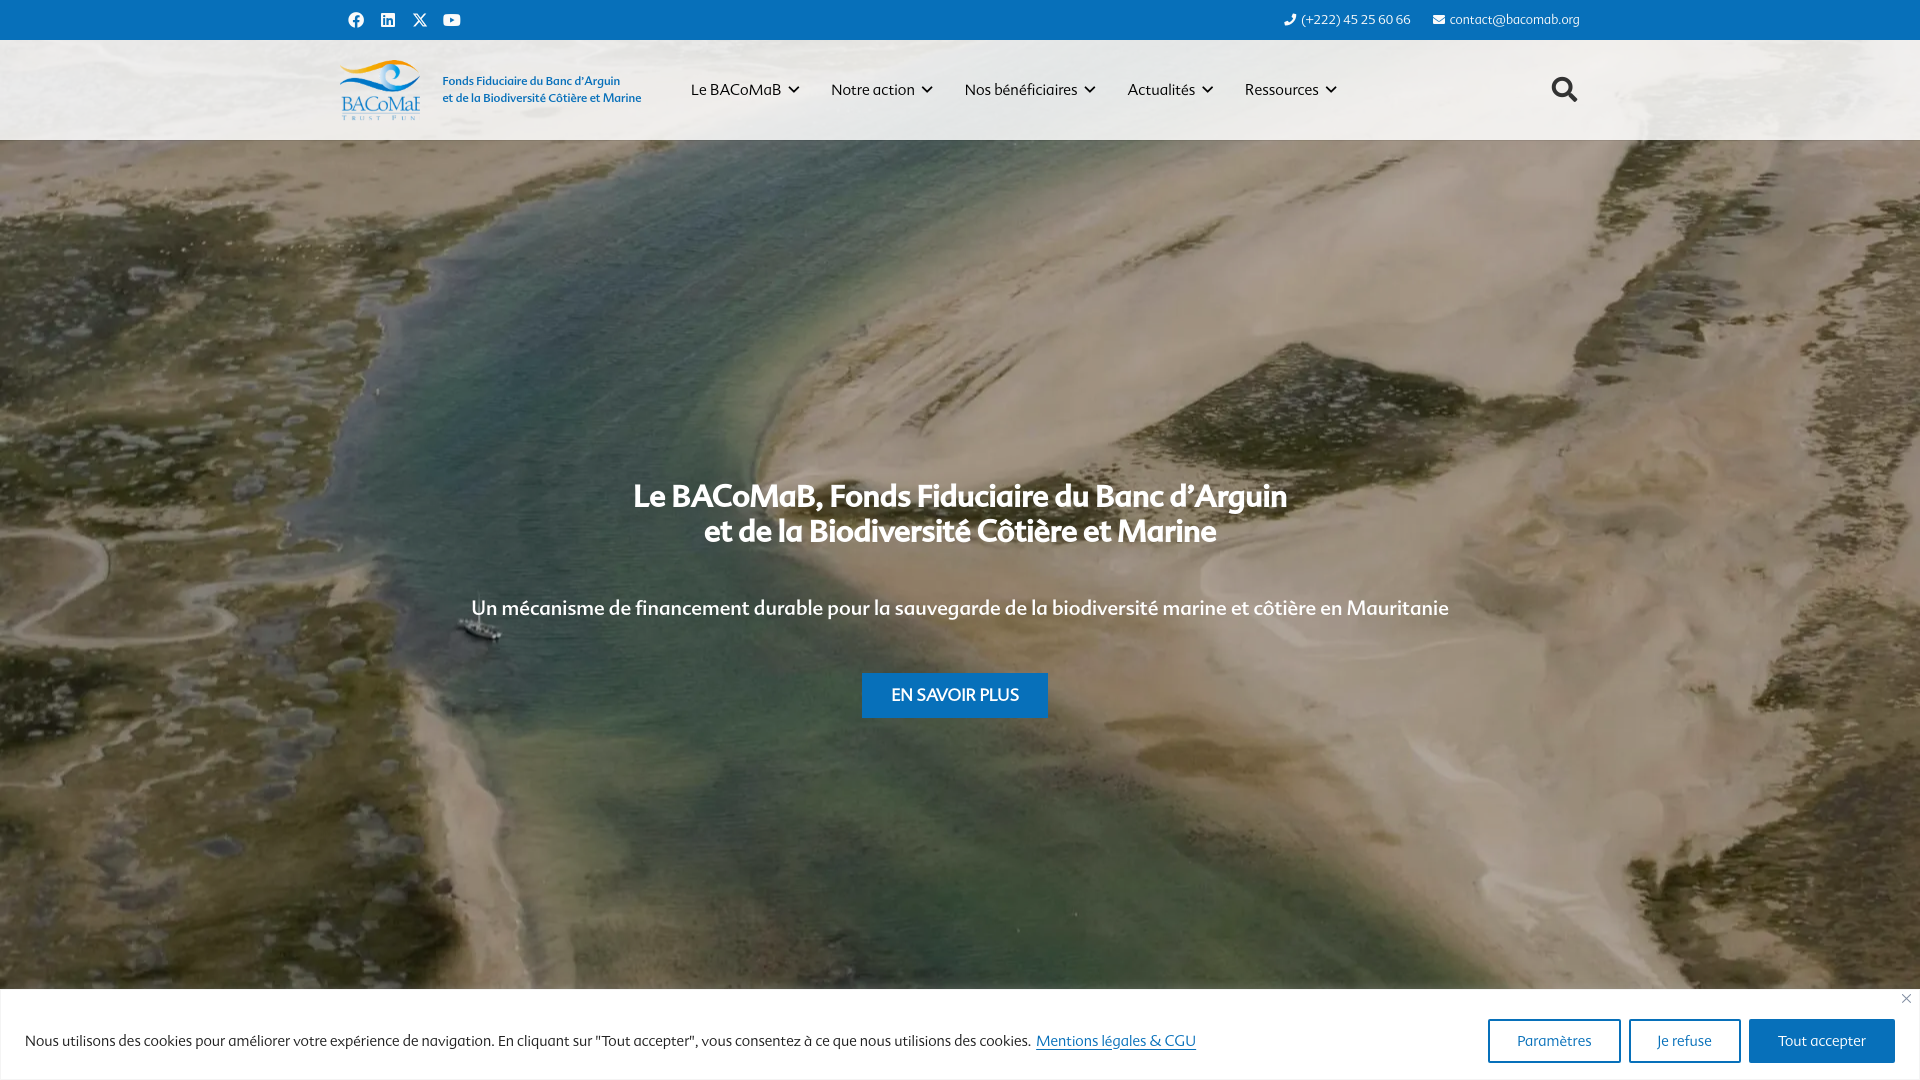Click Je refuse cookie button
This screenshot has height=1080, width=1920.
(x=1685, y=1041)
